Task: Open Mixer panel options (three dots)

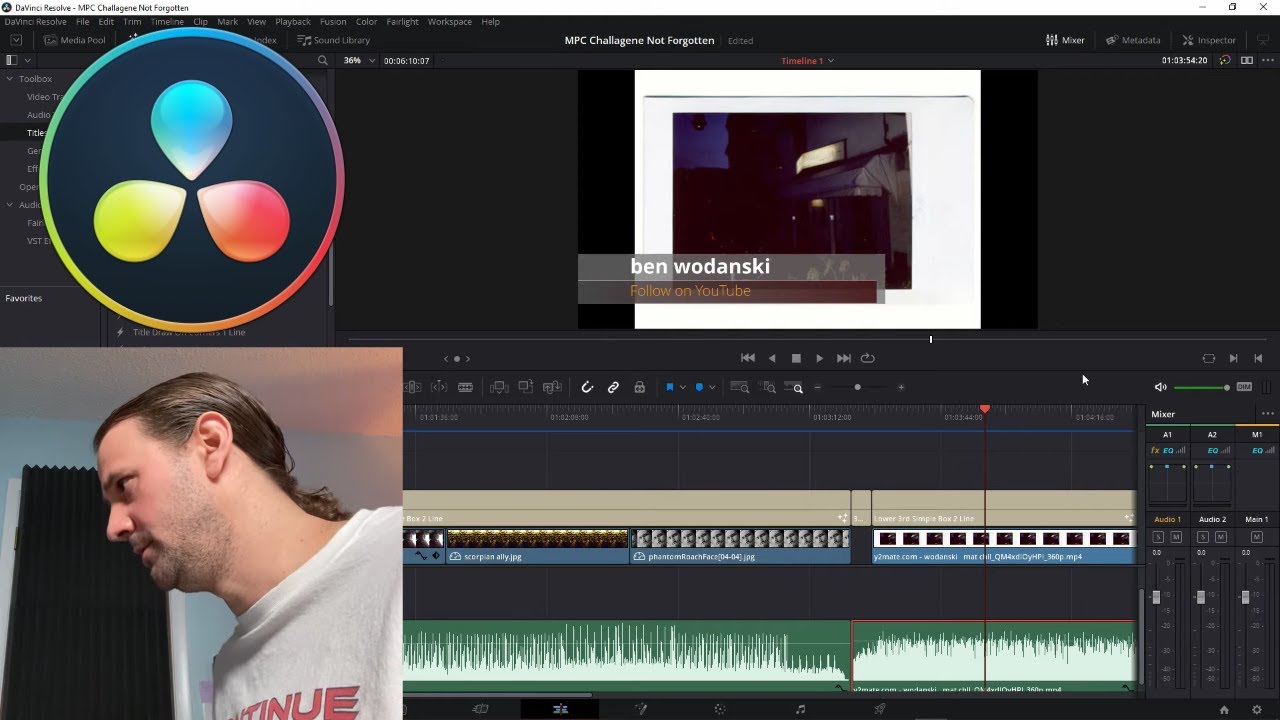Action: point(1267,414)
